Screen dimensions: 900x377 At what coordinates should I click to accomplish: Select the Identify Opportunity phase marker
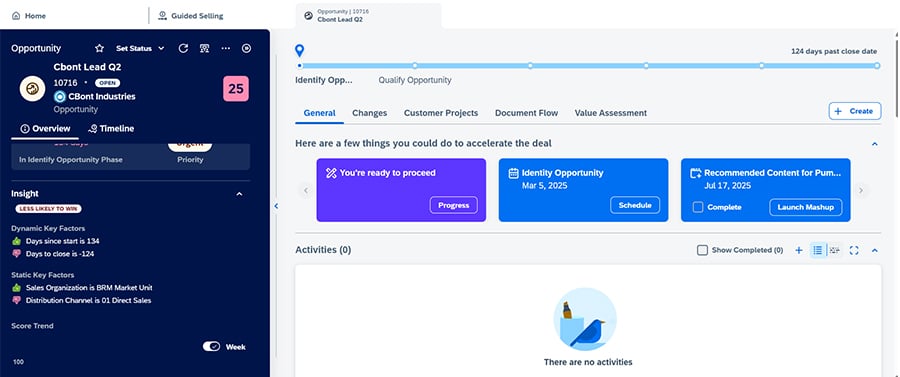(x=299, y=65)
